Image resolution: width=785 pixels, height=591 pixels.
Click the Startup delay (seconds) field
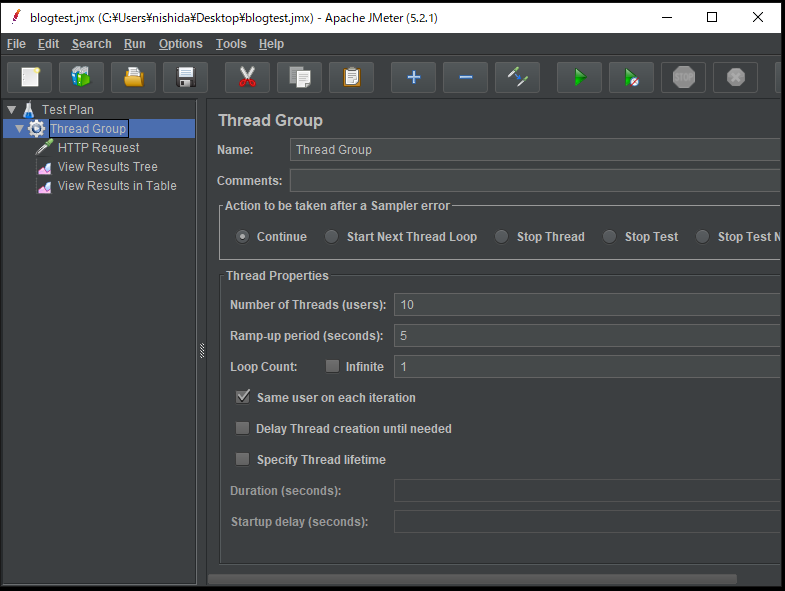587,522
